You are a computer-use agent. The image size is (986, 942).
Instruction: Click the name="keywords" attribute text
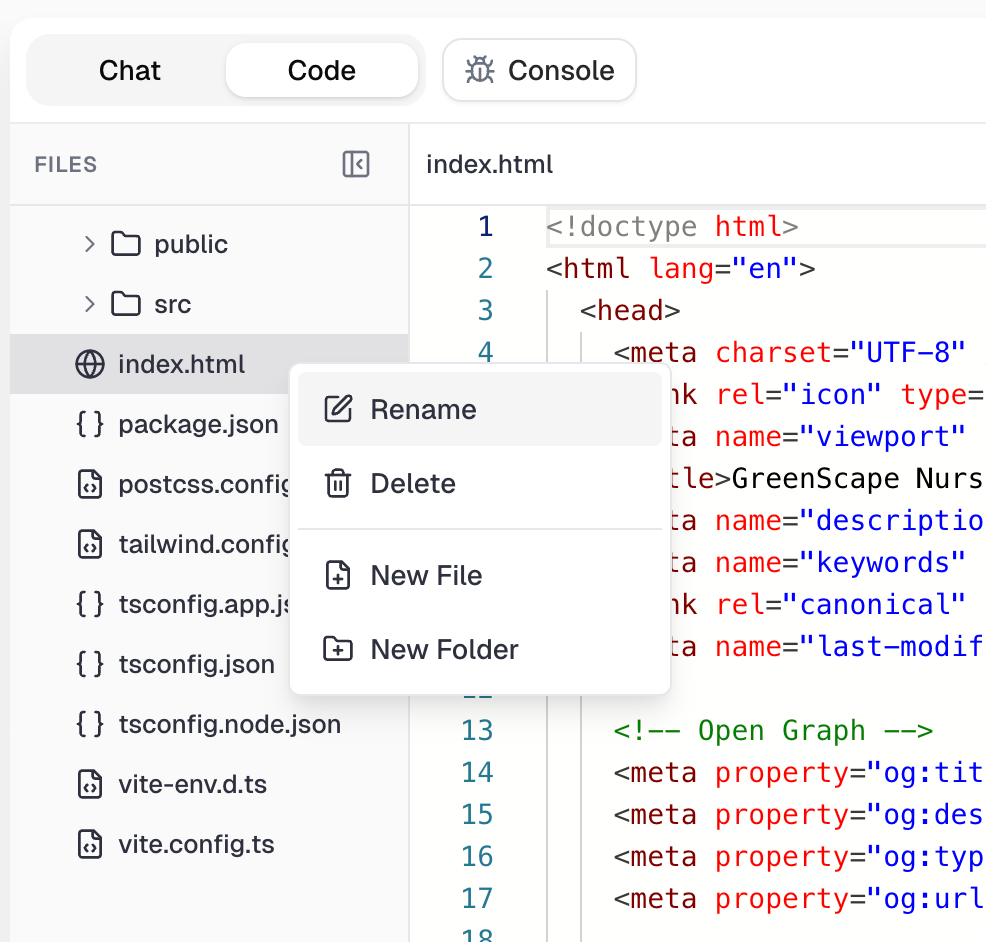pyautogui.click(x=841, y=563)
